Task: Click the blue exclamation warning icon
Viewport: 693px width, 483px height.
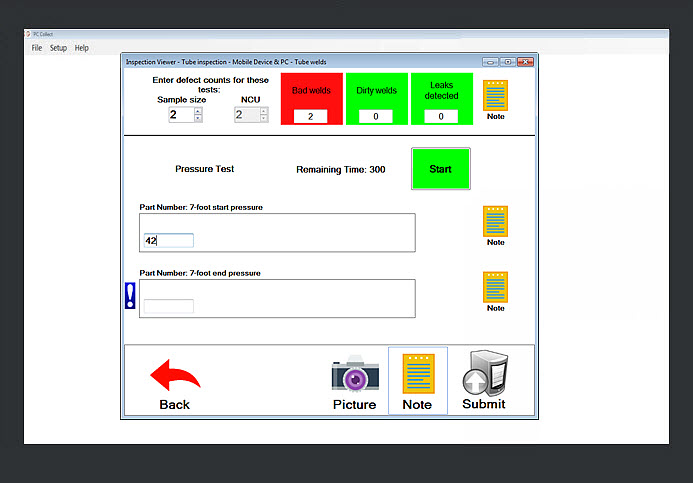Action: pyautogui.click(x=130, y=296)
